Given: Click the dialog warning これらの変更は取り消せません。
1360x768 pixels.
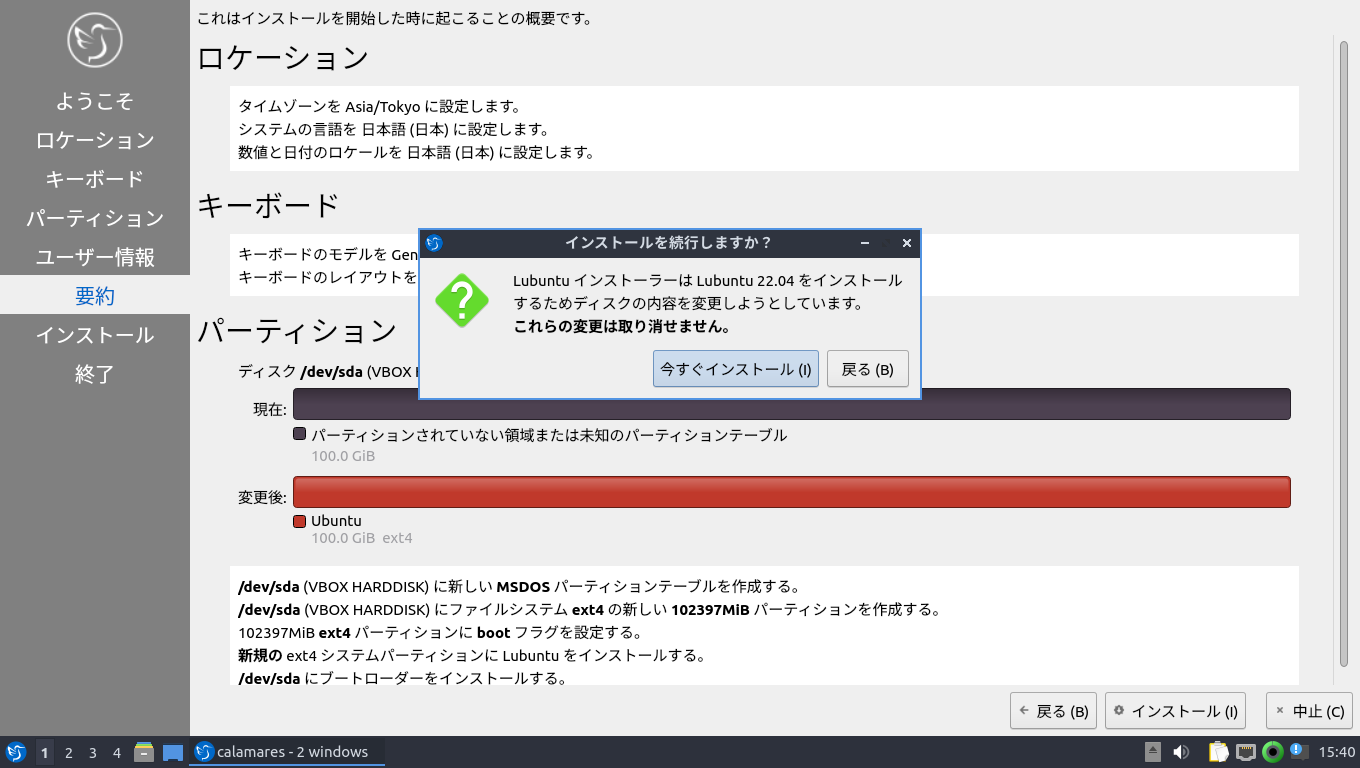Looking at the screenshot, I should pyautogui.click(x=622, y=326).
